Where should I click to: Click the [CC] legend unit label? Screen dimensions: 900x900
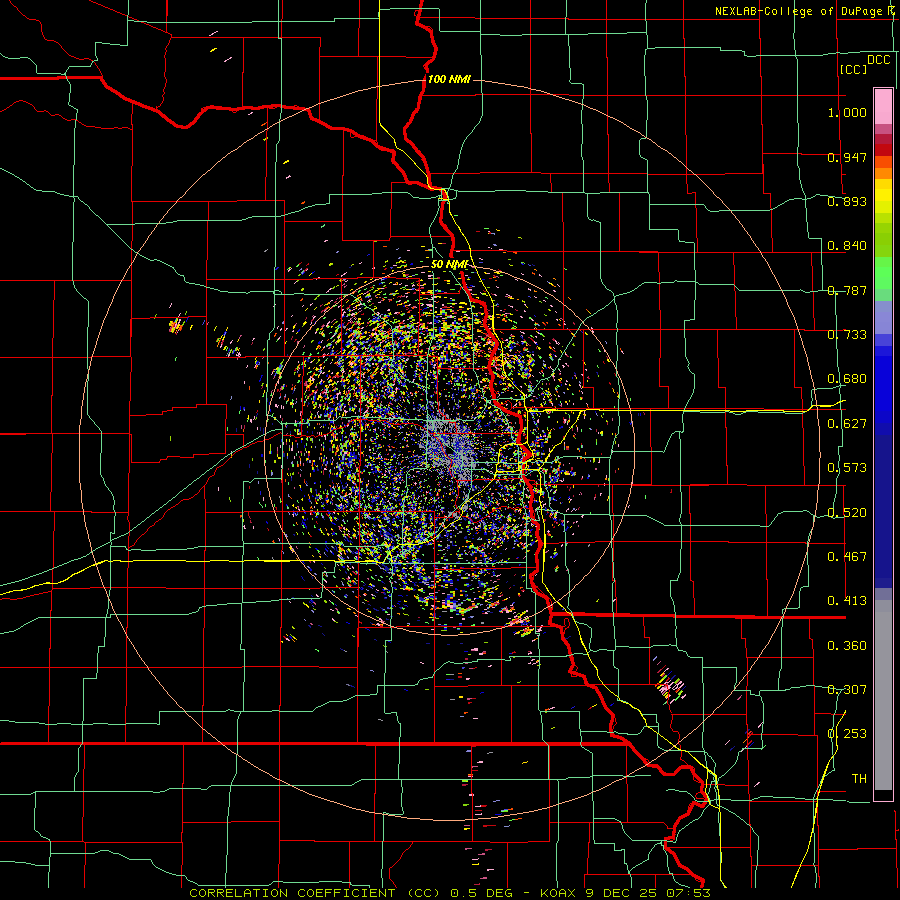pos(854,69)
